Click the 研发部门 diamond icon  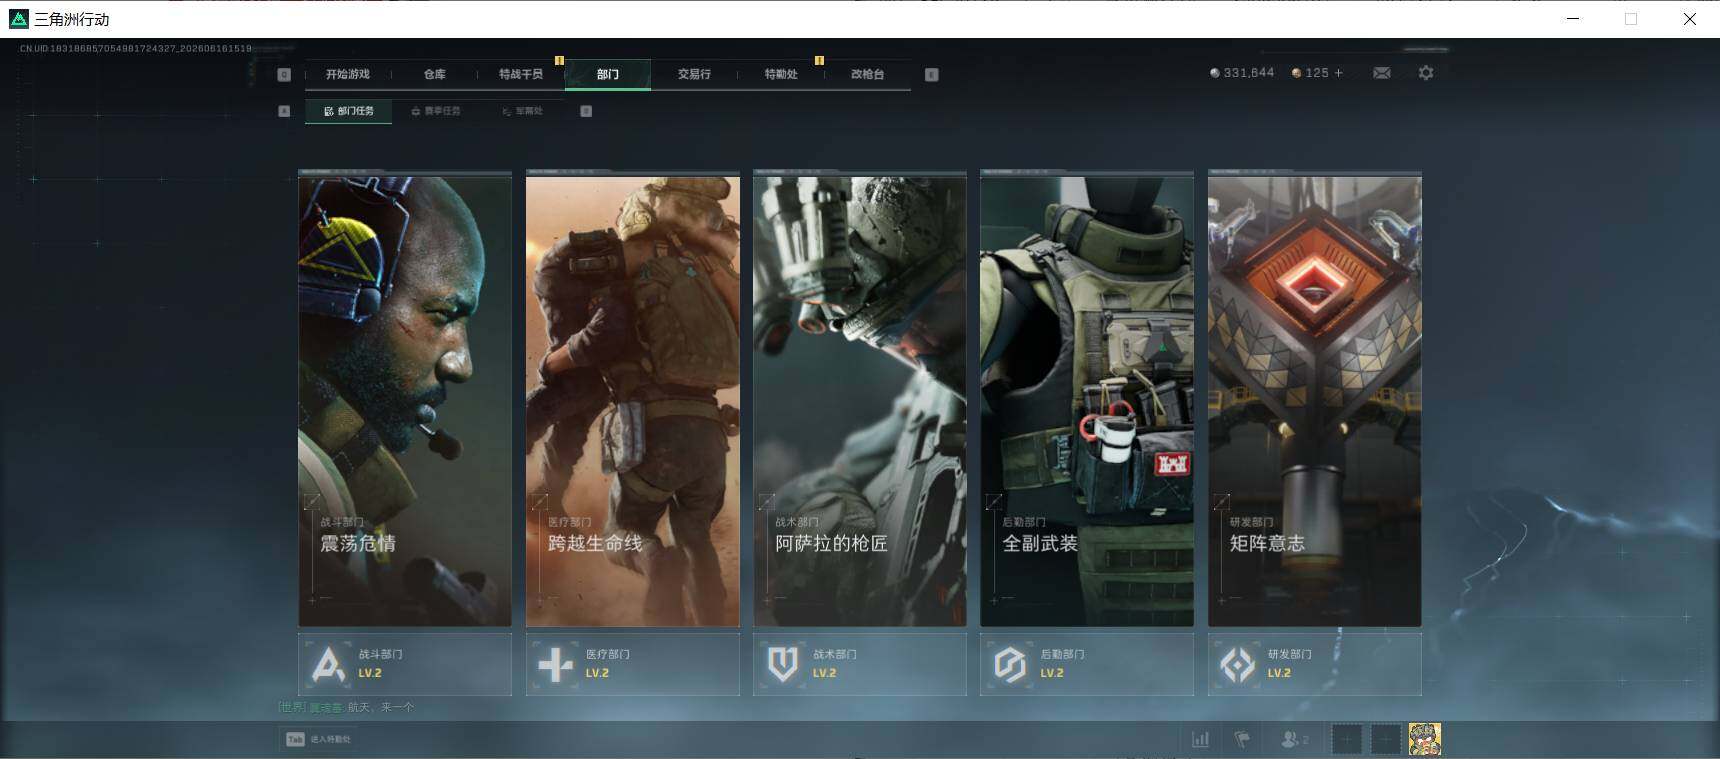point(1237,664)
